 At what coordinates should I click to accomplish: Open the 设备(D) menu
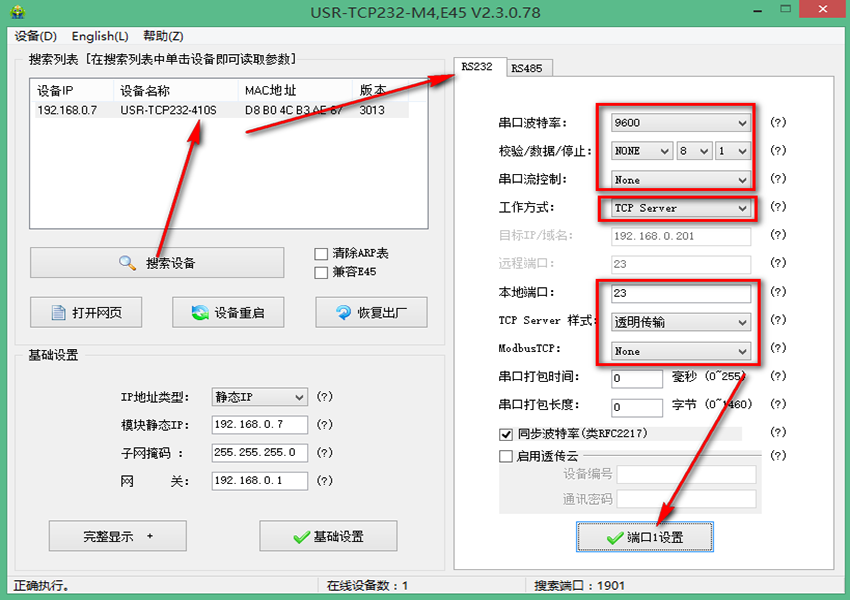point(35,36)
